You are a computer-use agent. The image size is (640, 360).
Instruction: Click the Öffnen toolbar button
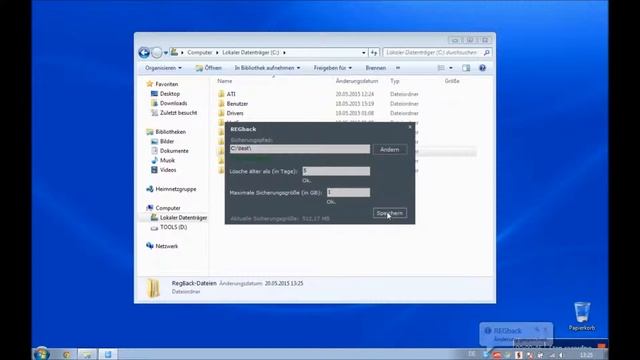[209, 68]
